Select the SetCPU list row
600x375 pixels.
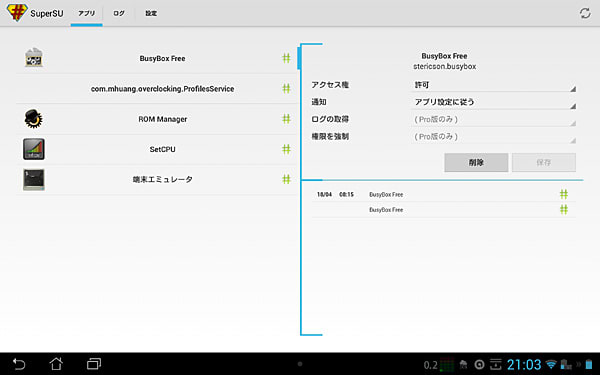tap(157, 149)
